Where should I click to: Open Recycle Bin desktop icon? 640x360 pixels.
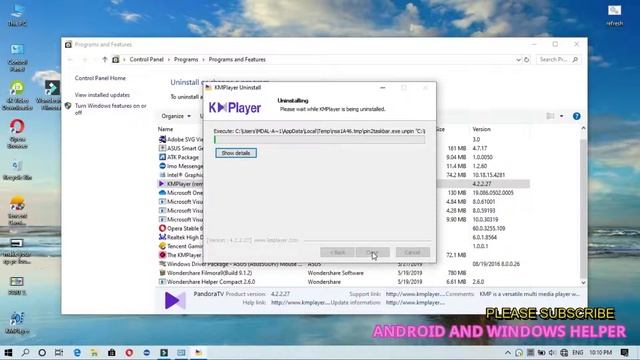(17, 170)
